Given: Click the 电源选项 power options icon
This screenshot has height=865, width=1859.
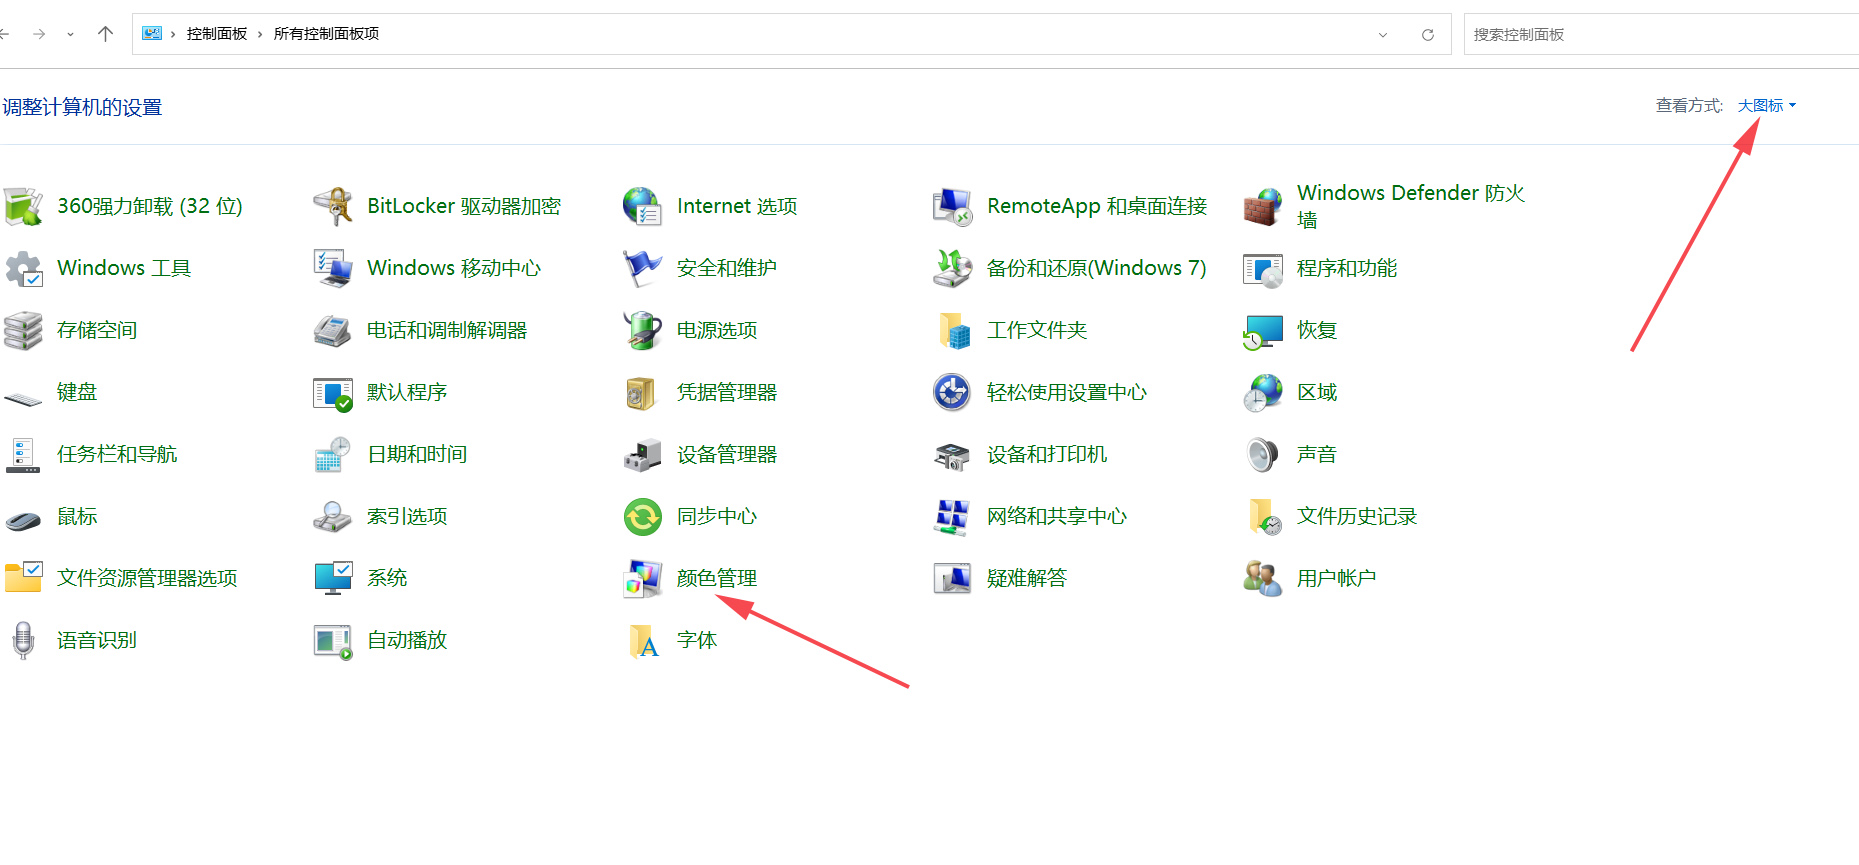Looking at the screenshot, I should pyautogui.click(x=642, y=331).
